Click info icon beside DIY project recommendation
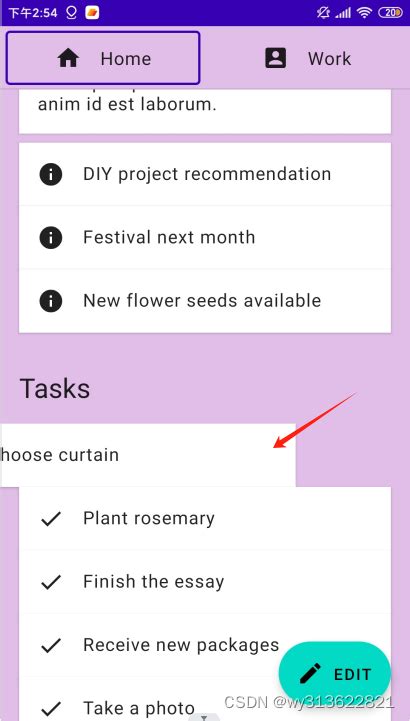The height and width of the screenshot is (721, 410). (51, 174)
